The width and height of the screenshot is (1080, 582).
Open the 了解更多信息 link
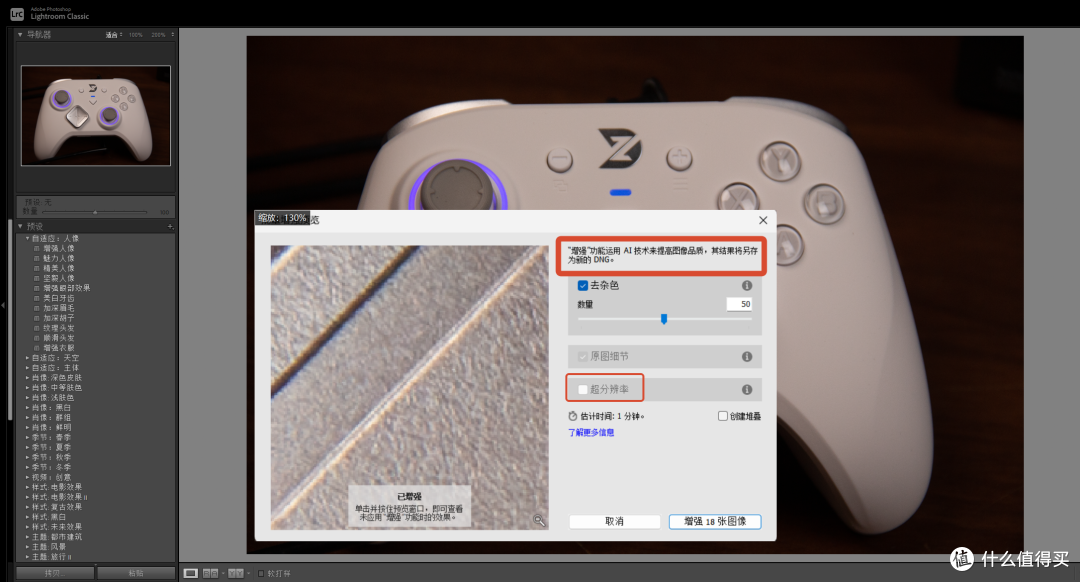pyautogui.click(x=591, y=433)
